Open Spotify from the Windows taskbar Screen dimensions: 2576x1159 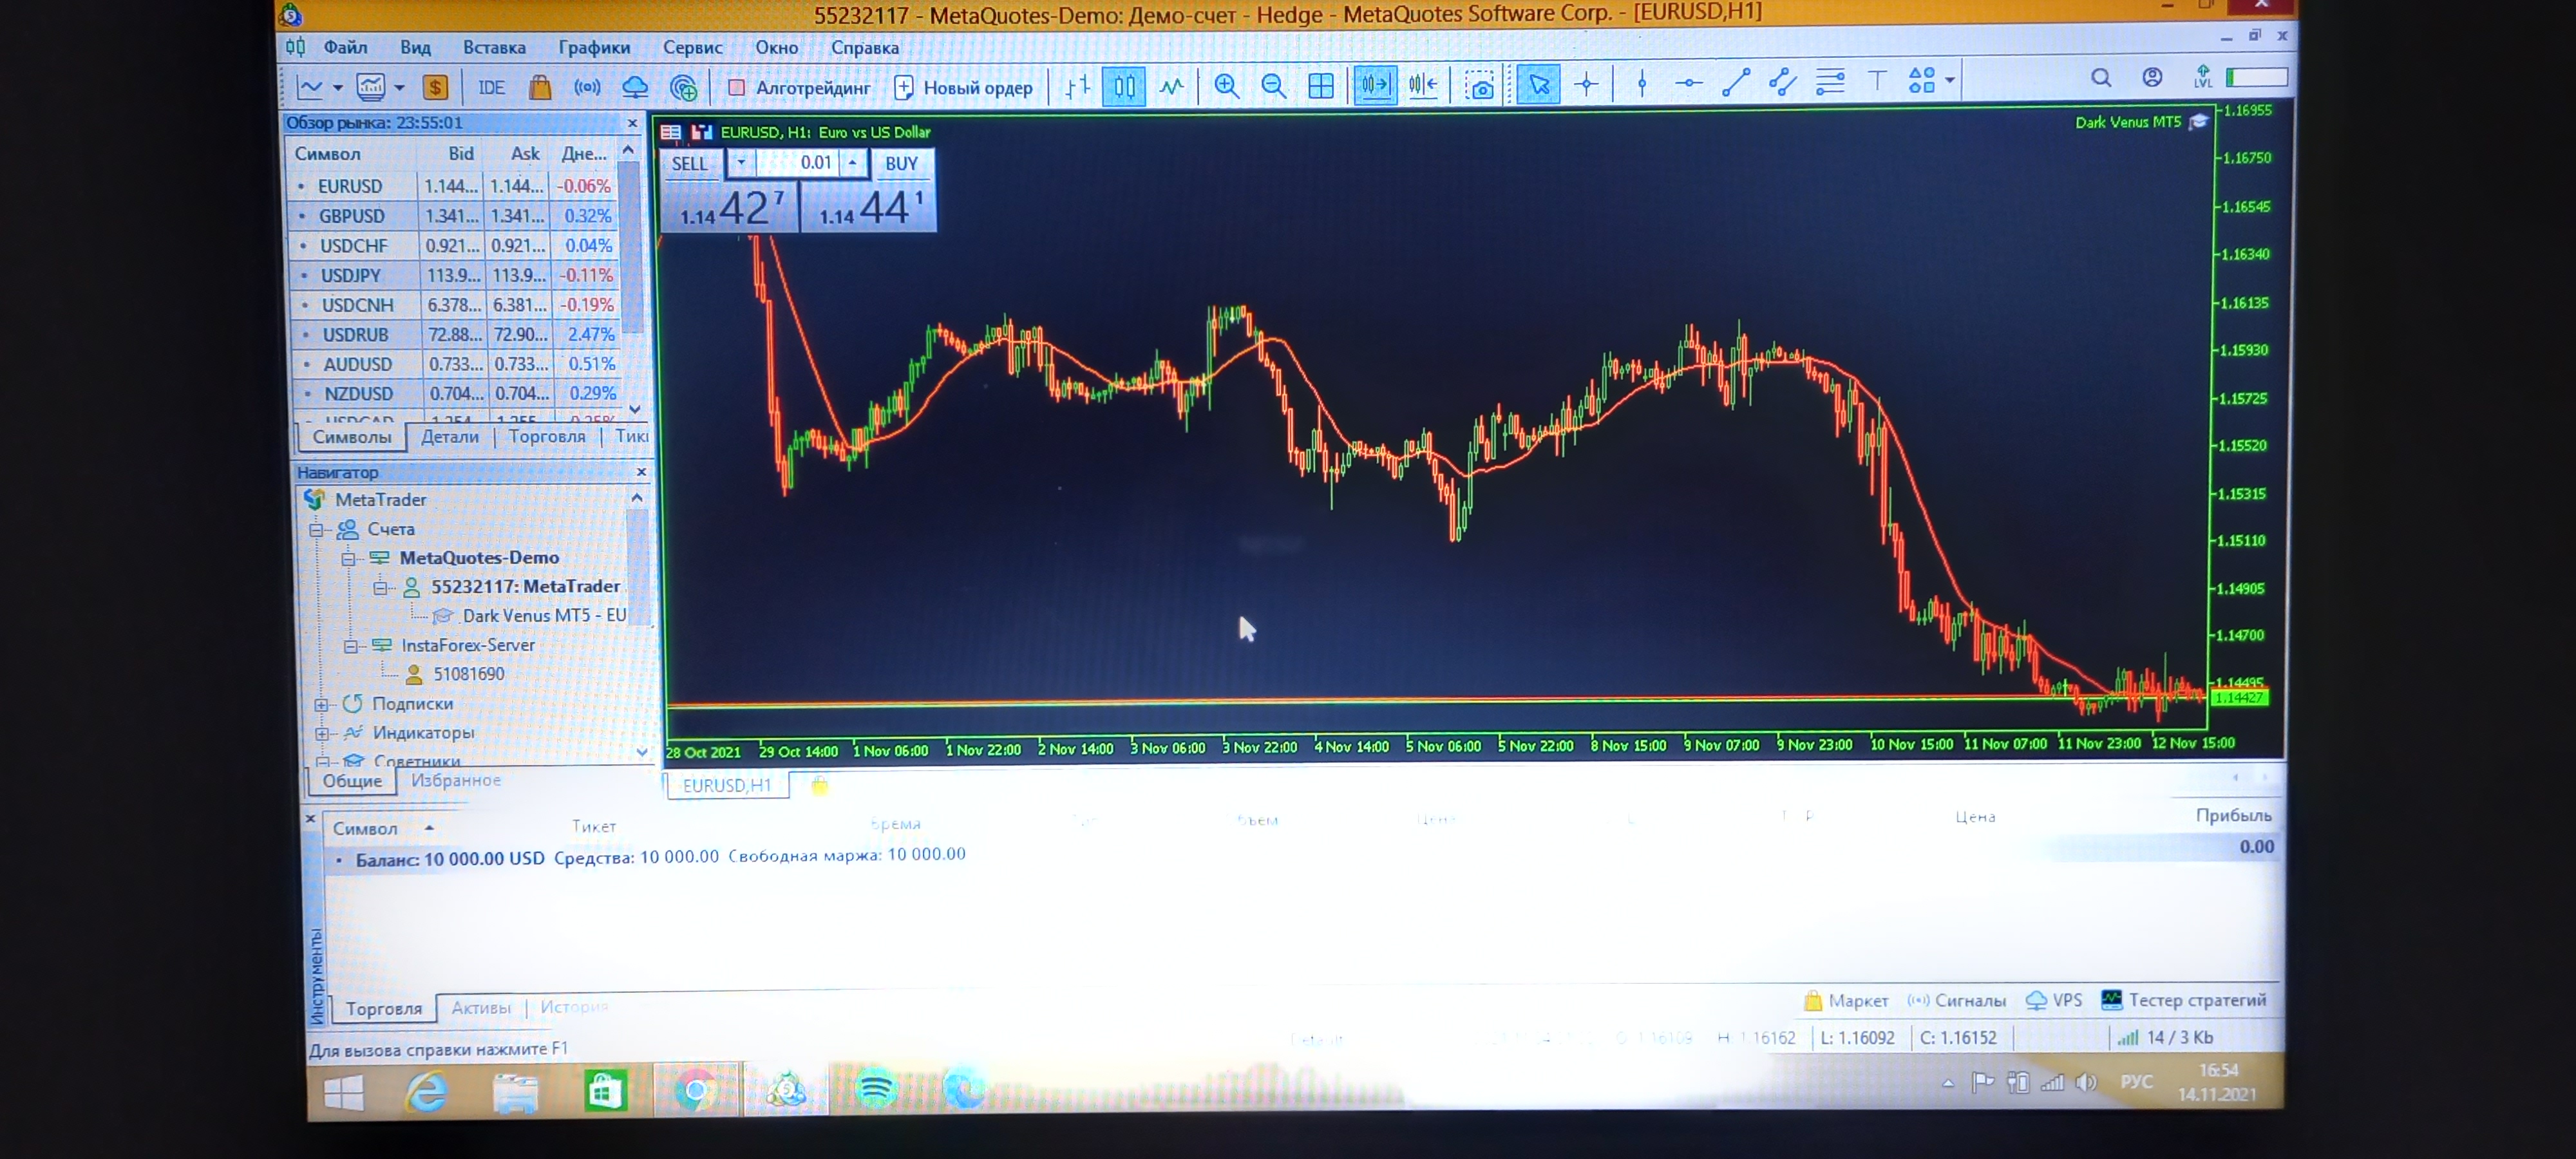(877, 1088)
